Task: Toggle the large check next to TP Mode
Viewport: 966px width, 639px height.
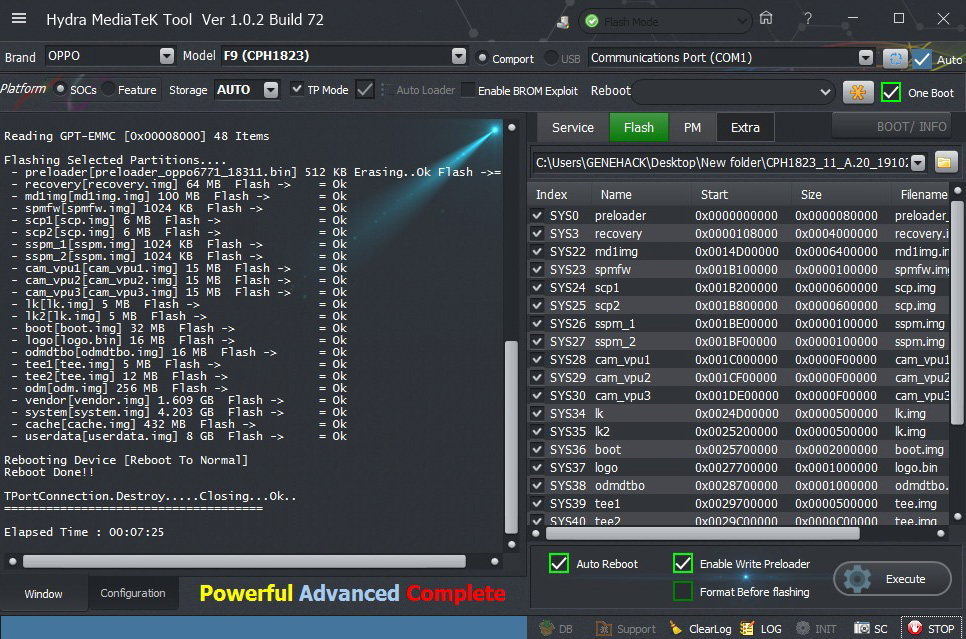Action: [365, 90]
